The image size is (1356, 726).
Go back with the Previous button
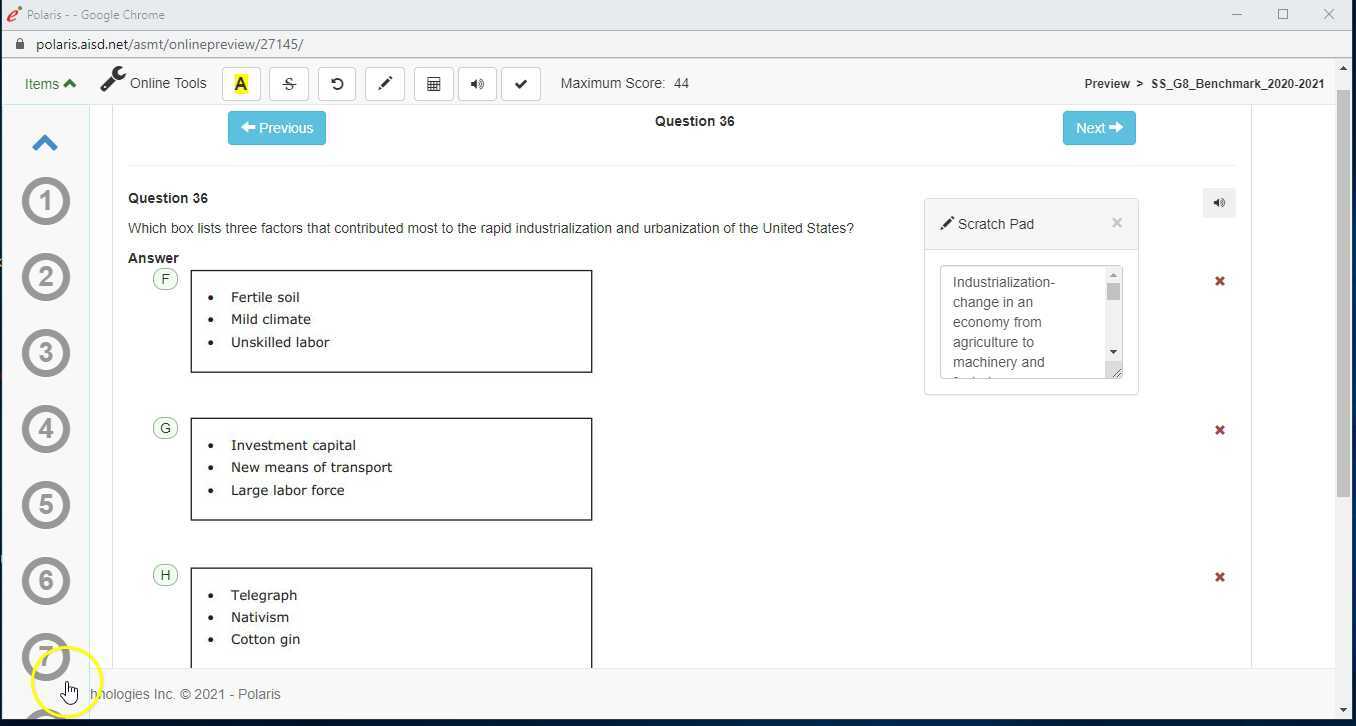[276, 127]
